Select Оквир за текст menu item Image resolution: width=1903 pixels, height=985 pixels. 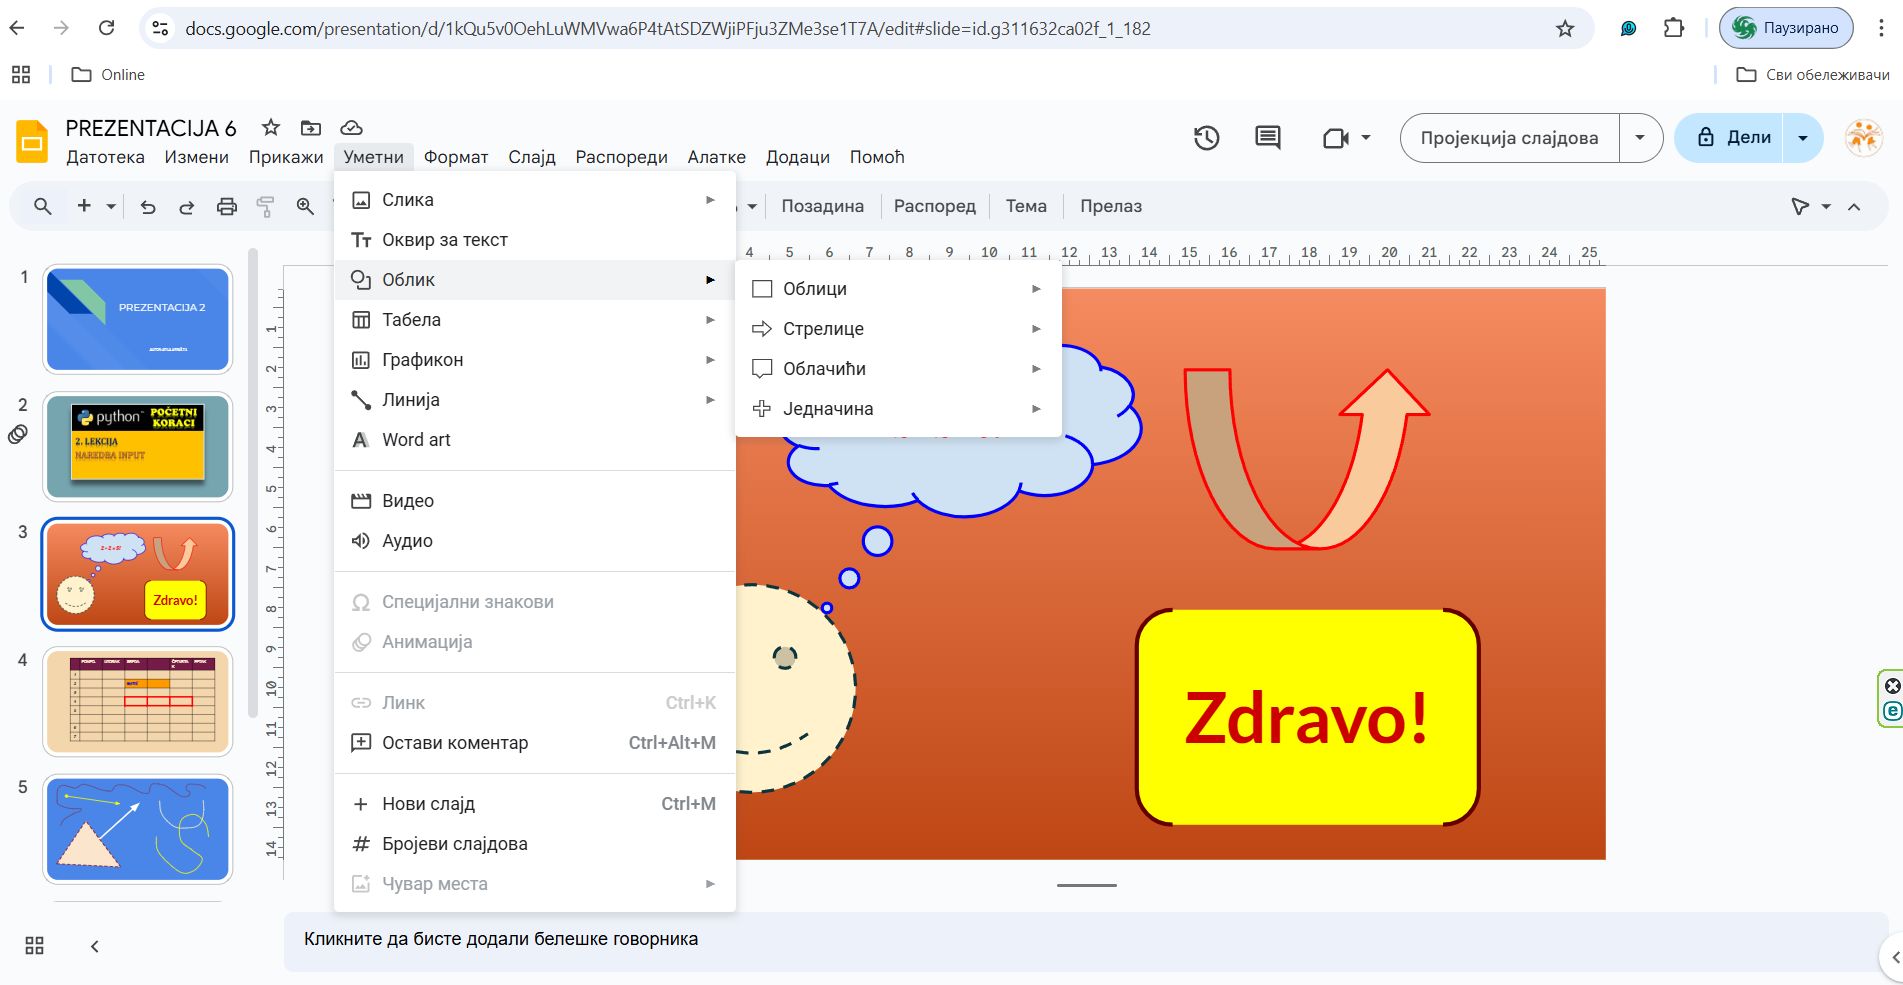pos(445,240)
